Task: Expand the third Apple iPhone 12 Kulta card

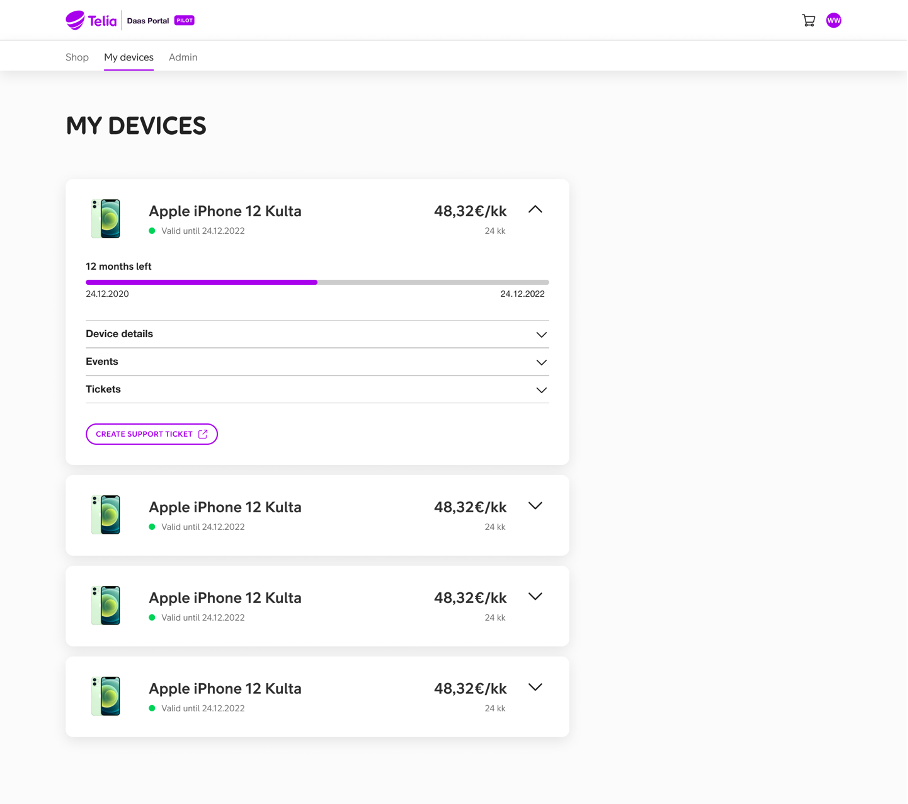Action: 535,597
